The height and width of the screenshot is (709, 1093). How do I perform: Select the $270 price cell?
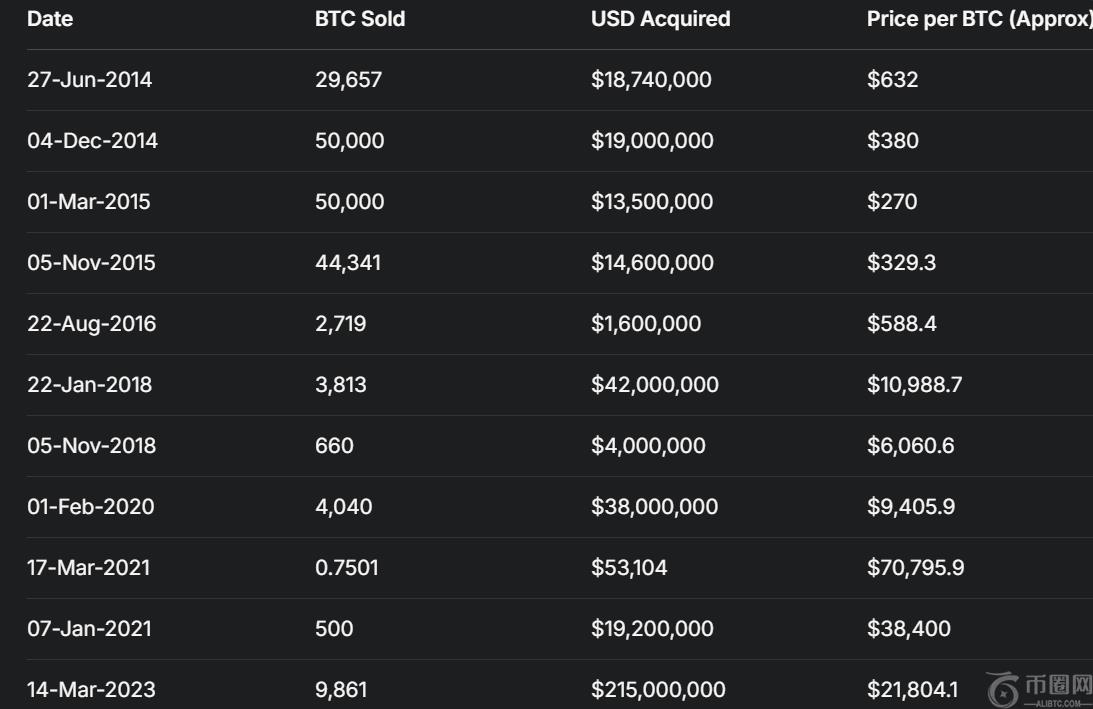pos(892,202)
